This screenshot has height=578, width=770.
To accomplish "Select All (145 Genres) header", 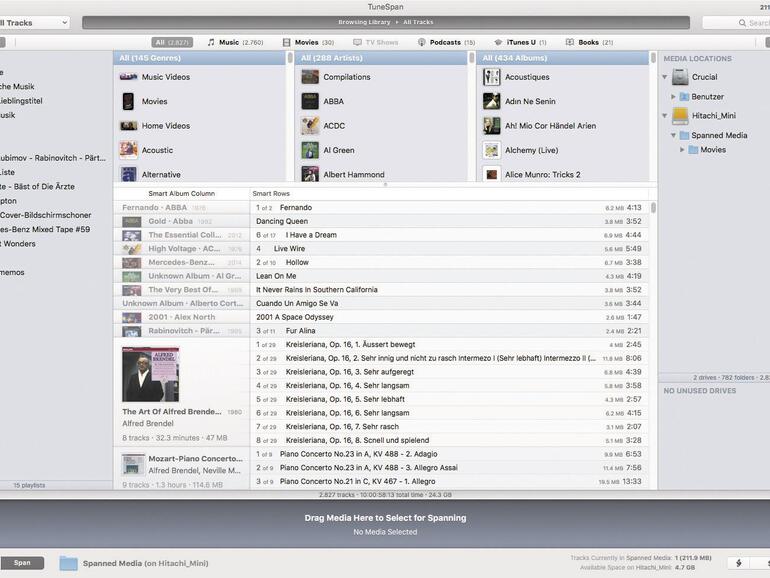I will (x=199, y=58).
